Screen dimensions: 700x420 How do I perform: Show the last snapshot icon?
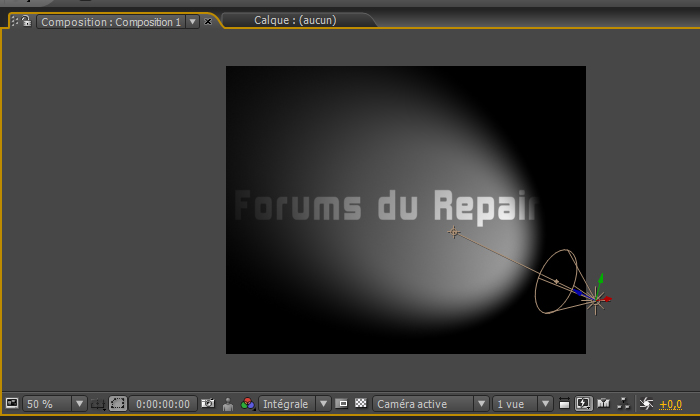point(228,404)
